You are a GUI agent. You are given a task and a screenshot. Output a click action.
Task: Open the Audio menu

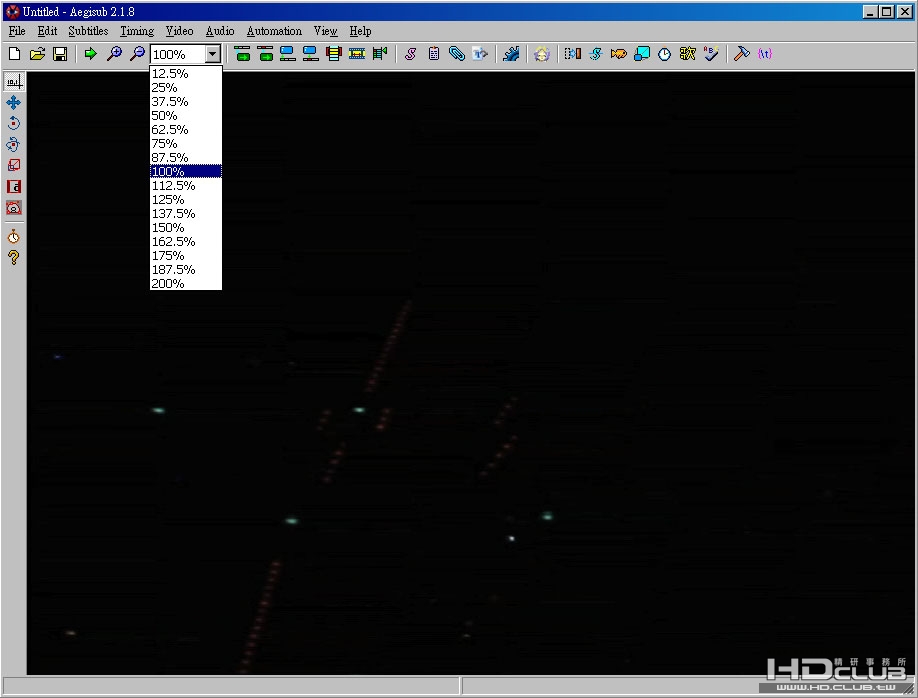[220, 31]
